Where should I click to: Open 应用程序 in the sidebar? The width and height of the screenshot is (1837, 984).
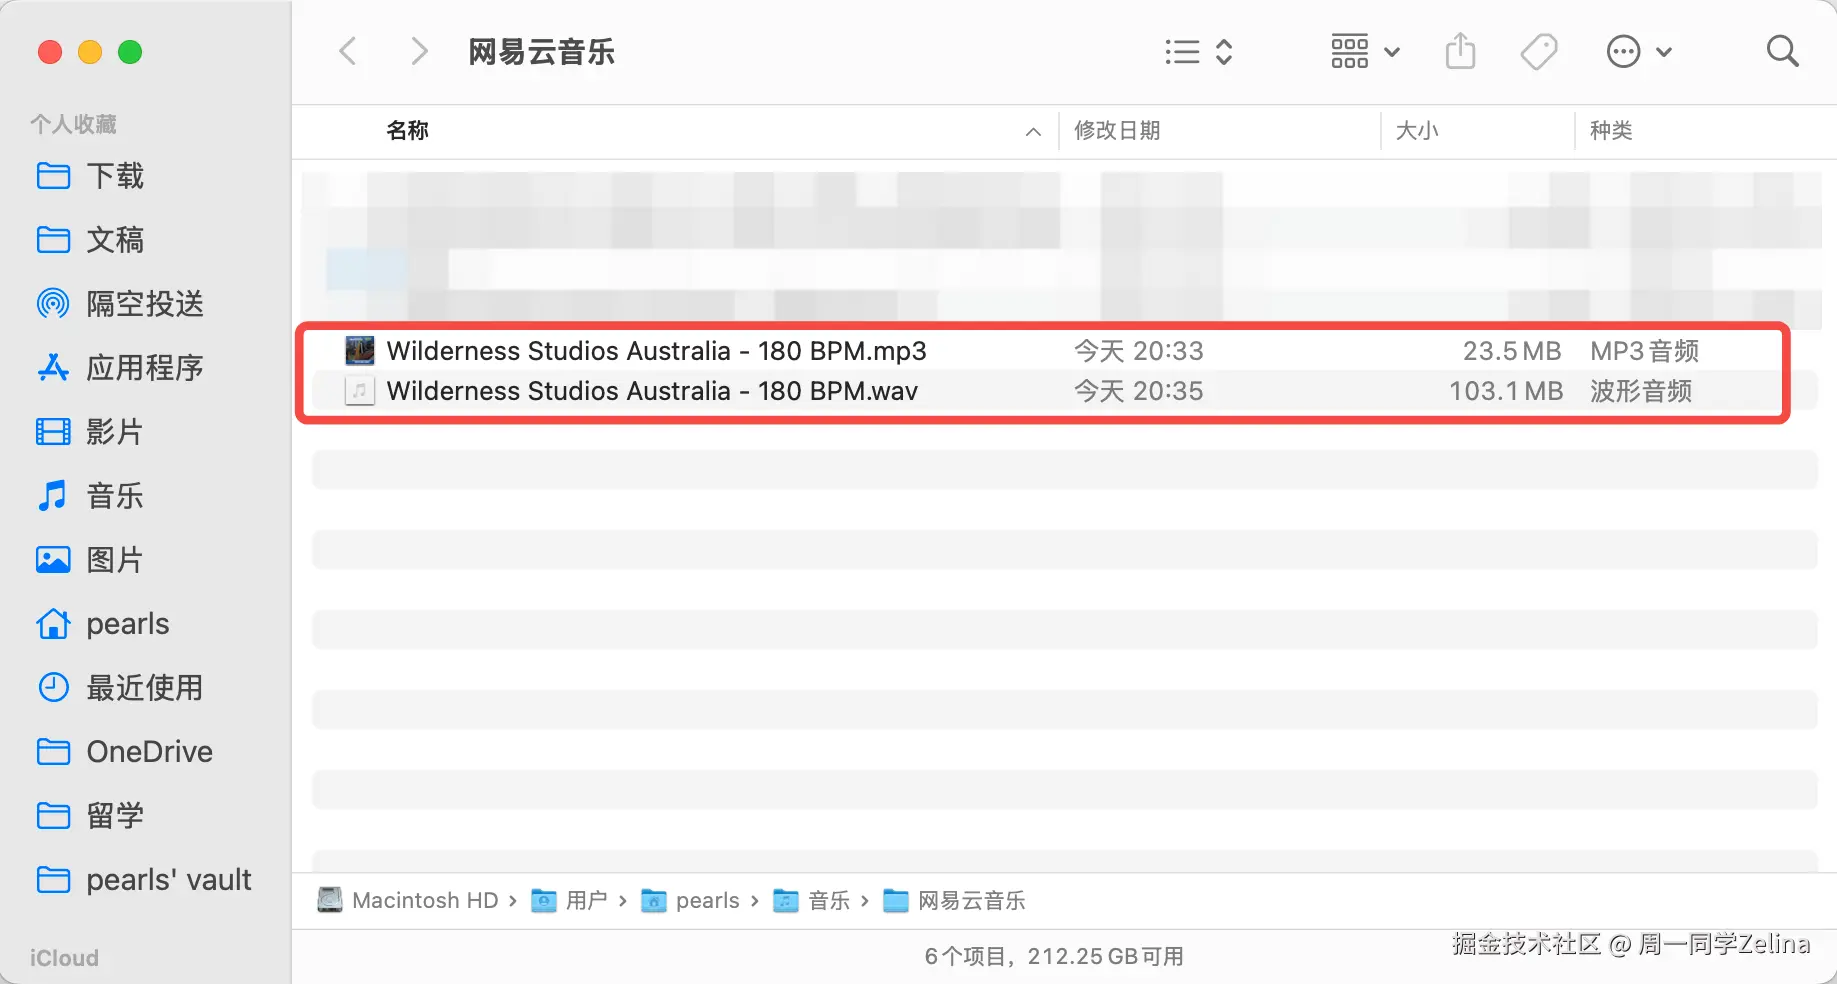point(146,368)
